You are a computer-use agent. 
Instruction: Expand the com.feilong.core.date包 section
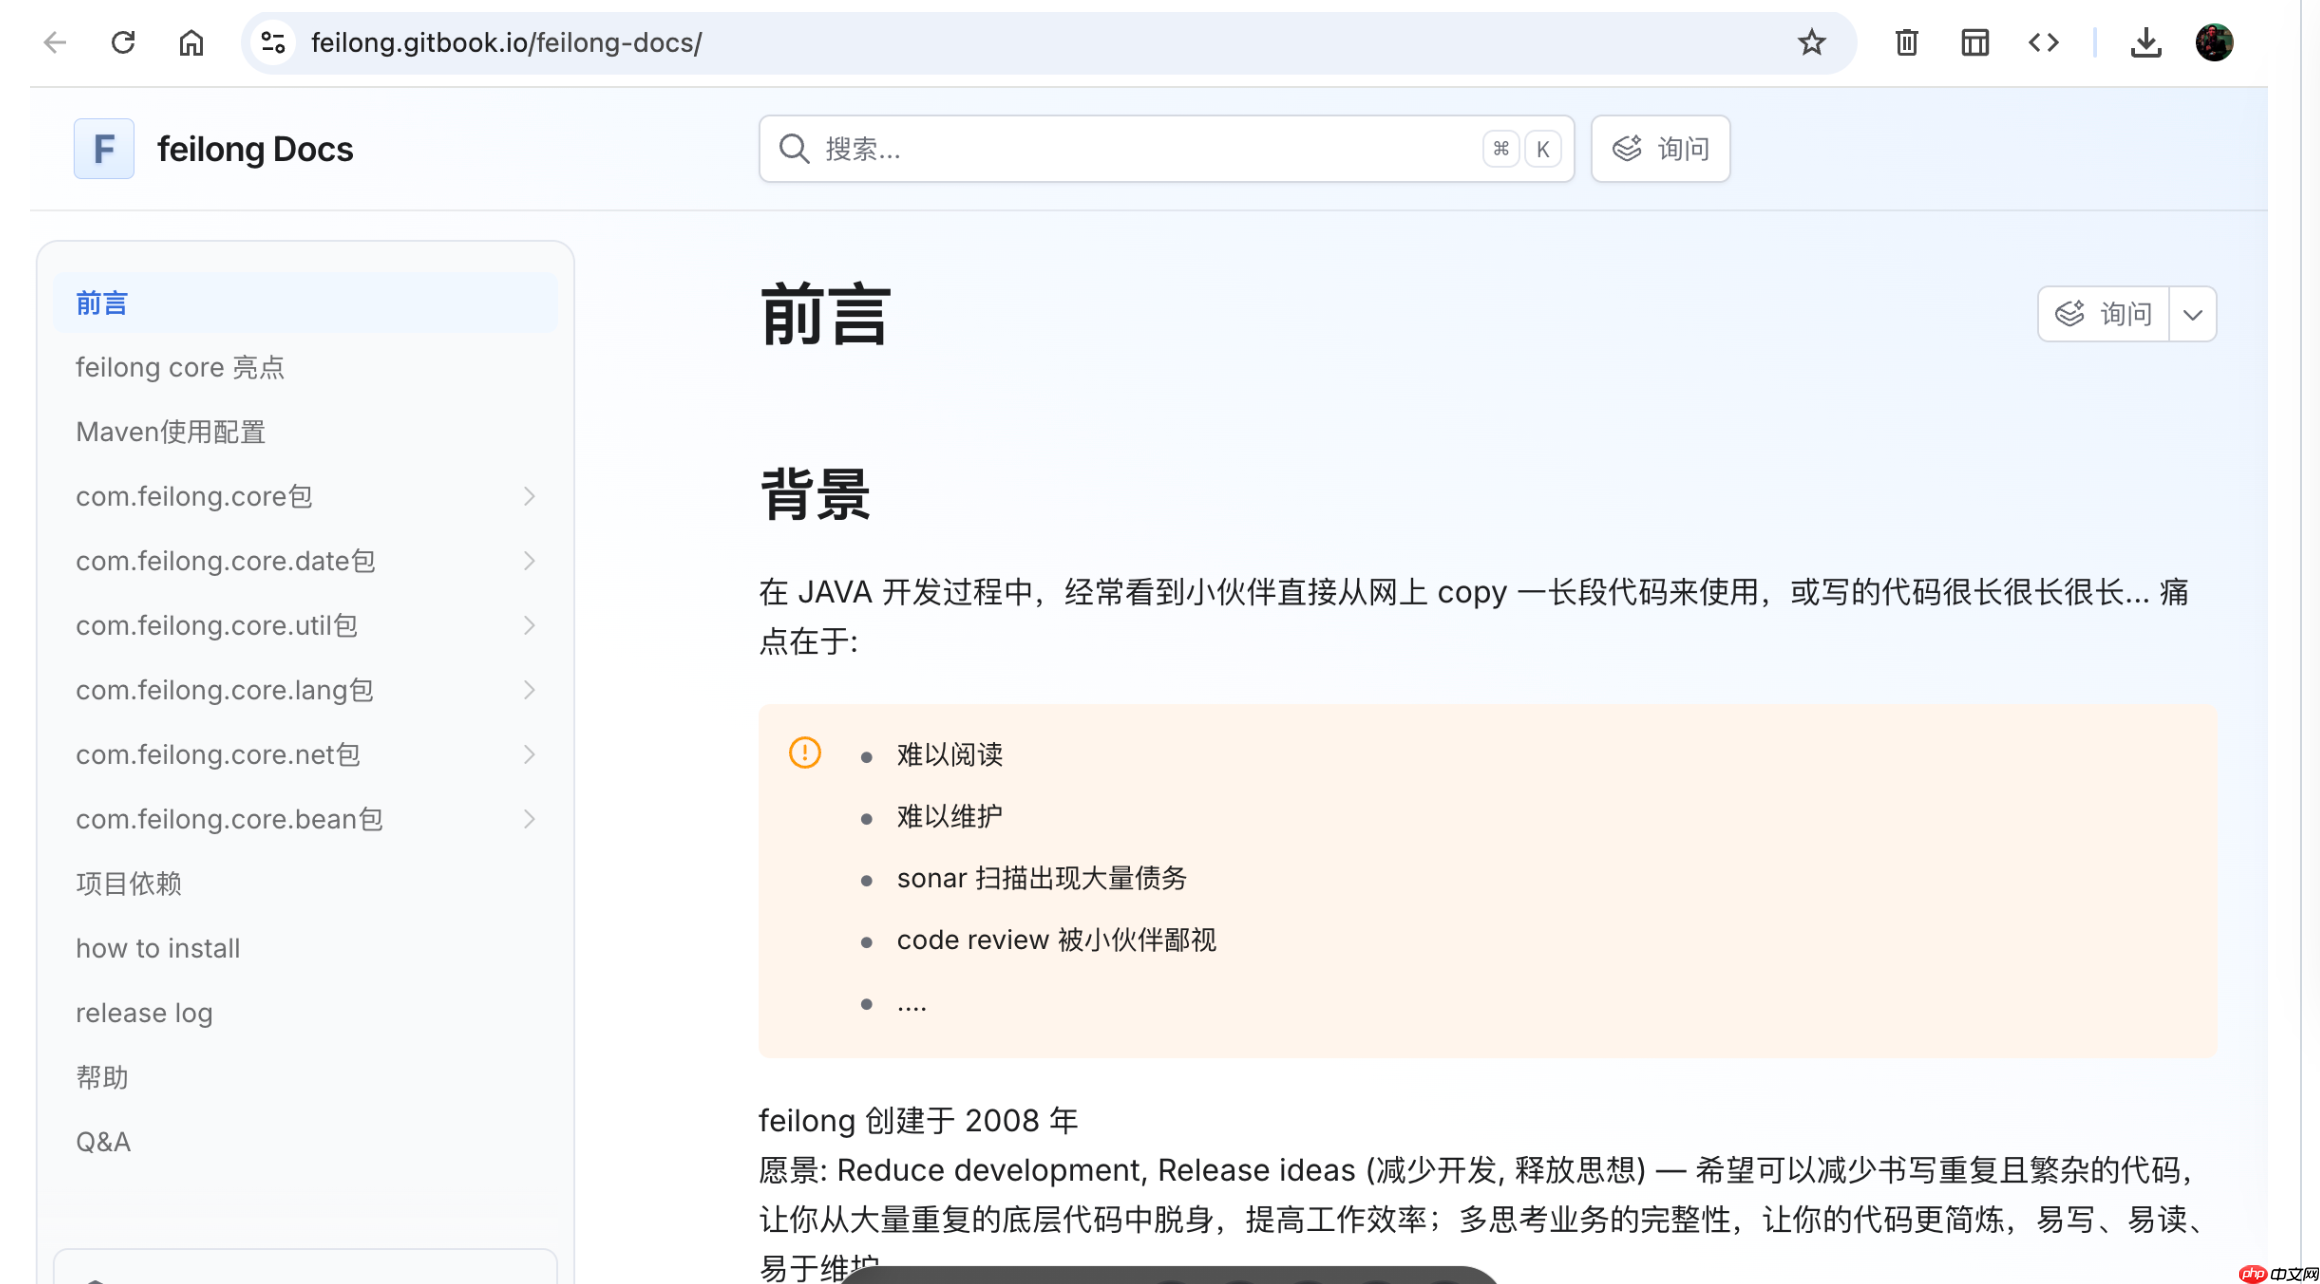529,561
